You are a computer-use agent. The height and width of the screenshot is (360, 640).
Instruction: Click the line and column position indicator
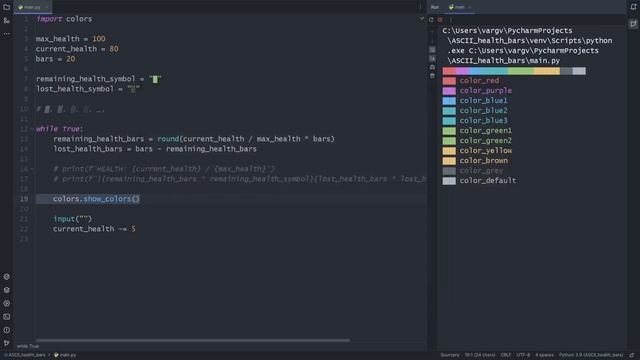point(480,355)
